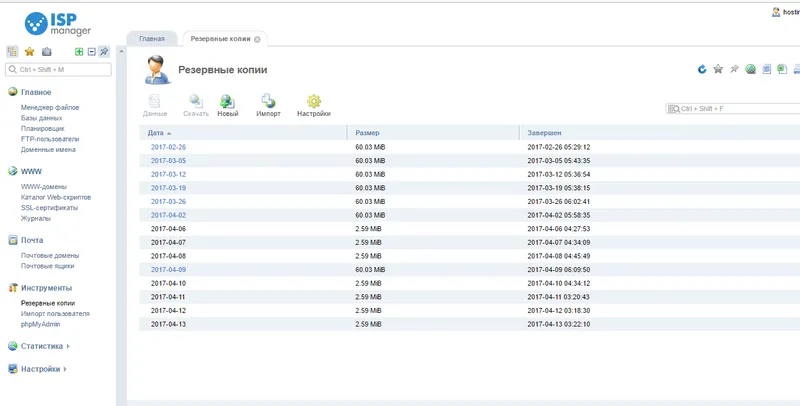
Task: Open the favorites star in sidebar
Action: point(30,52)
